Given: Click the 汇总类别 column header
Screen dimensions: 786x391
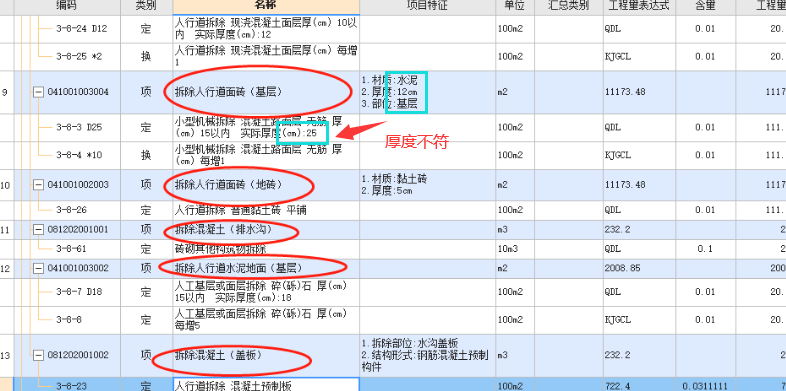Looking at the screenshot, I should 568,6.
